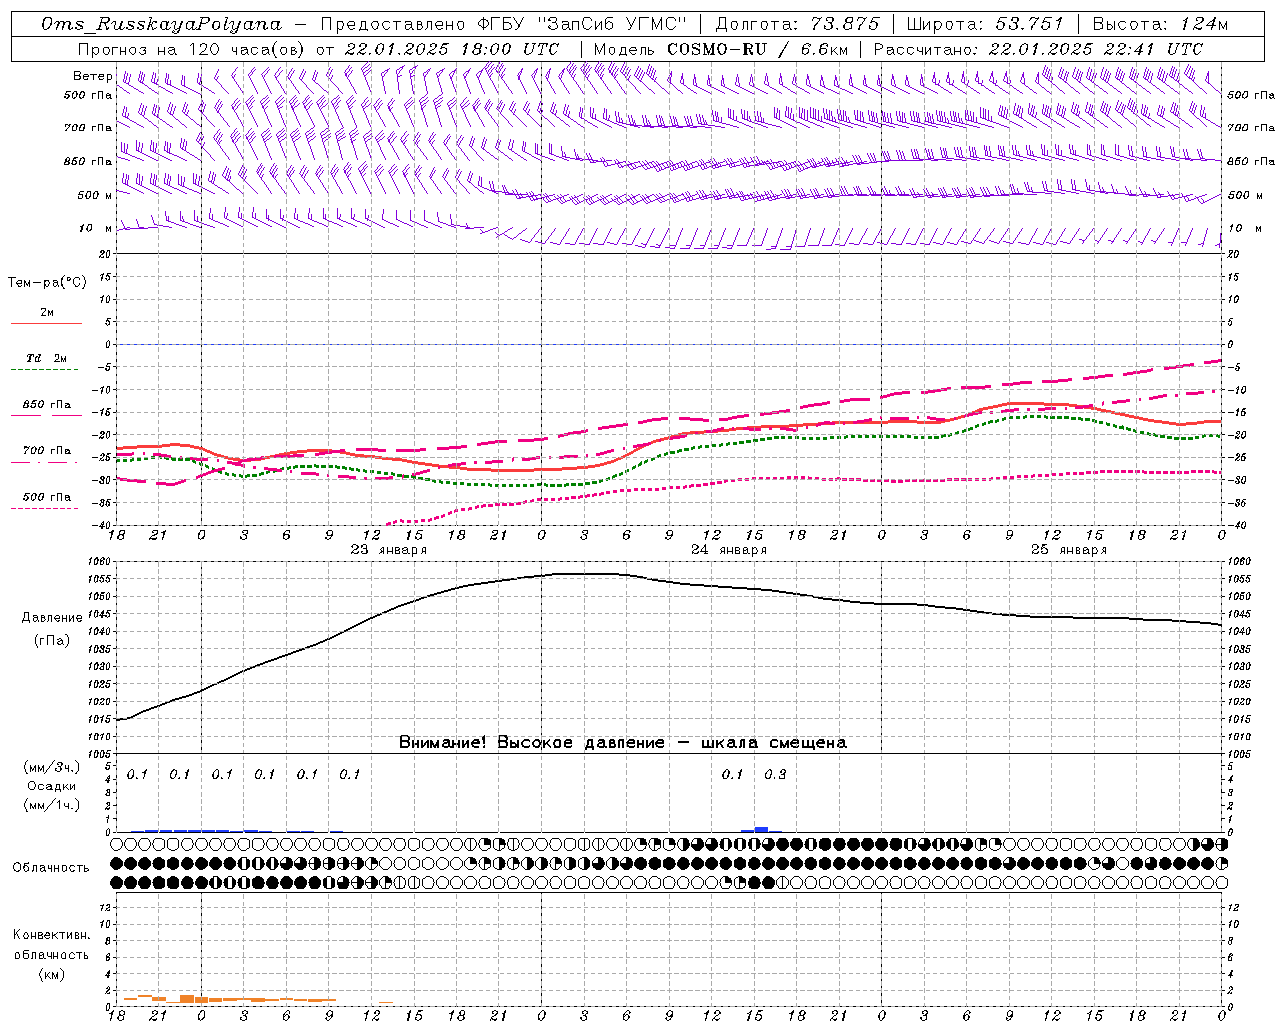Click the '850 гПа' temperature legend entry

coord(47,405)
